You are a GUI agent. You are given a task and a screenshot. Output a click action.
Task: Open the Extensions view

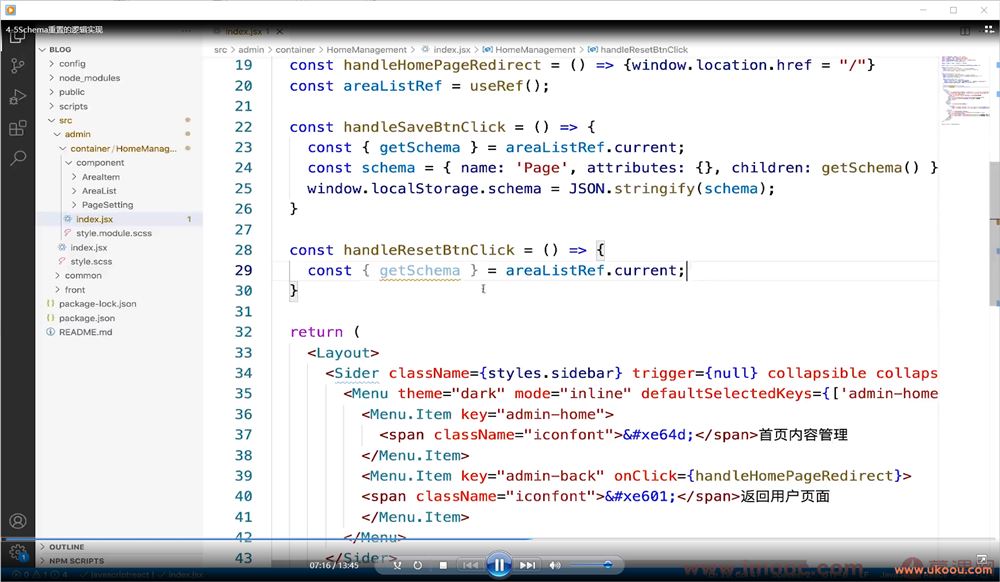[x=17, y=128]
